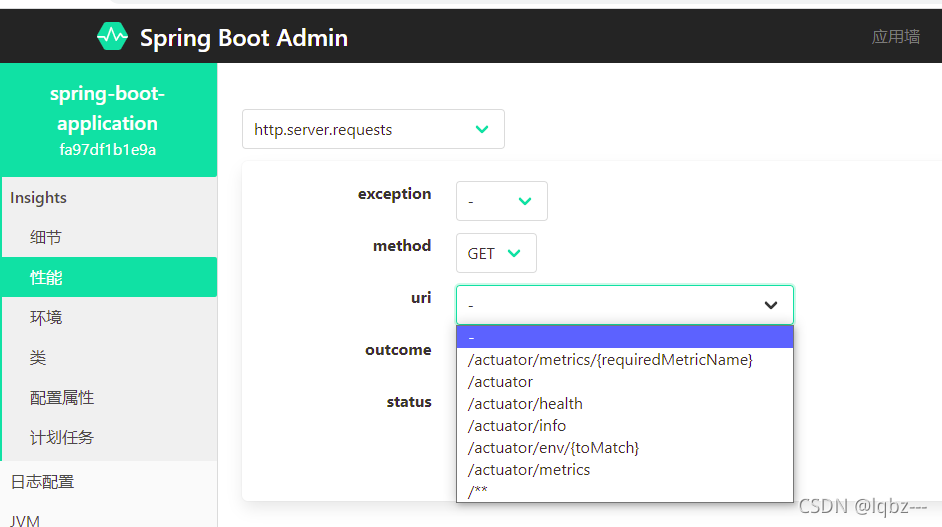Viewport: 942px width, 527px height.
Task: Open the 日志配置 sidebar section
Action: pyautogui.click(x=42, y=482)
